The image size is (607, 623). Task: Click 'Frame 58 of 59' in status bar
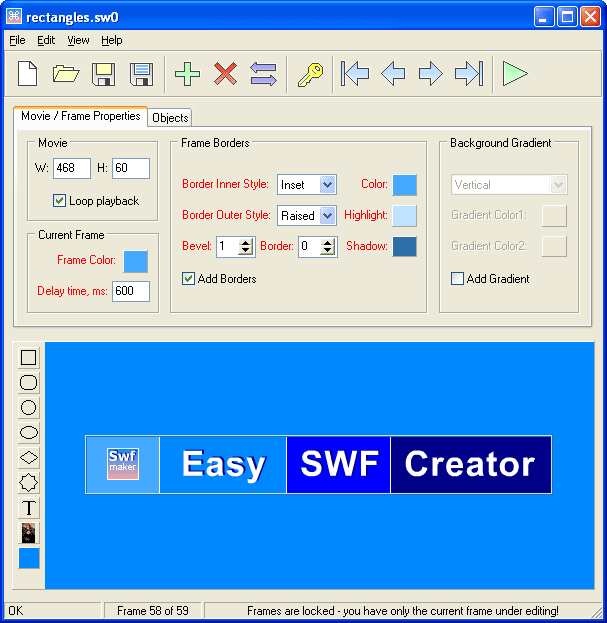coord(153,611)
